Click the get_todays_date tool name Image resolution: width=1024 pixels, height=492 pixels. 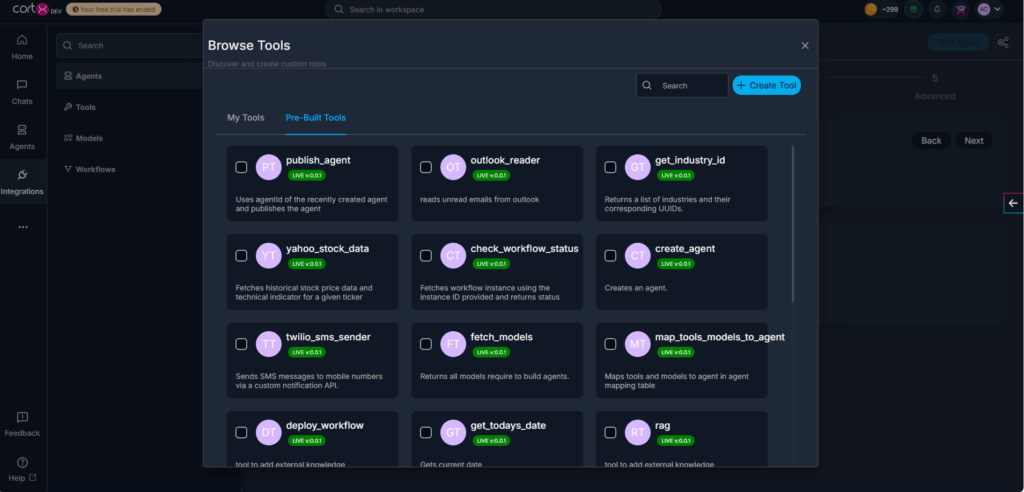[x=508, y=425]
